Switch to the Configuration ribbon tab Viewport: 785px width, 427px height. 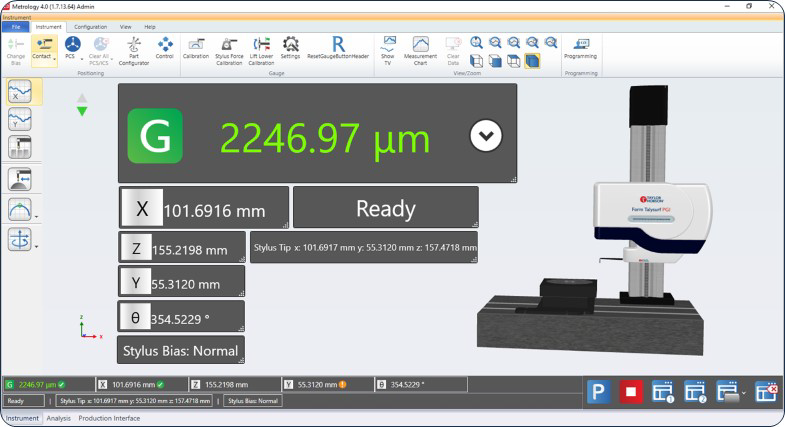pyautogui.click(x=91, y=26)
